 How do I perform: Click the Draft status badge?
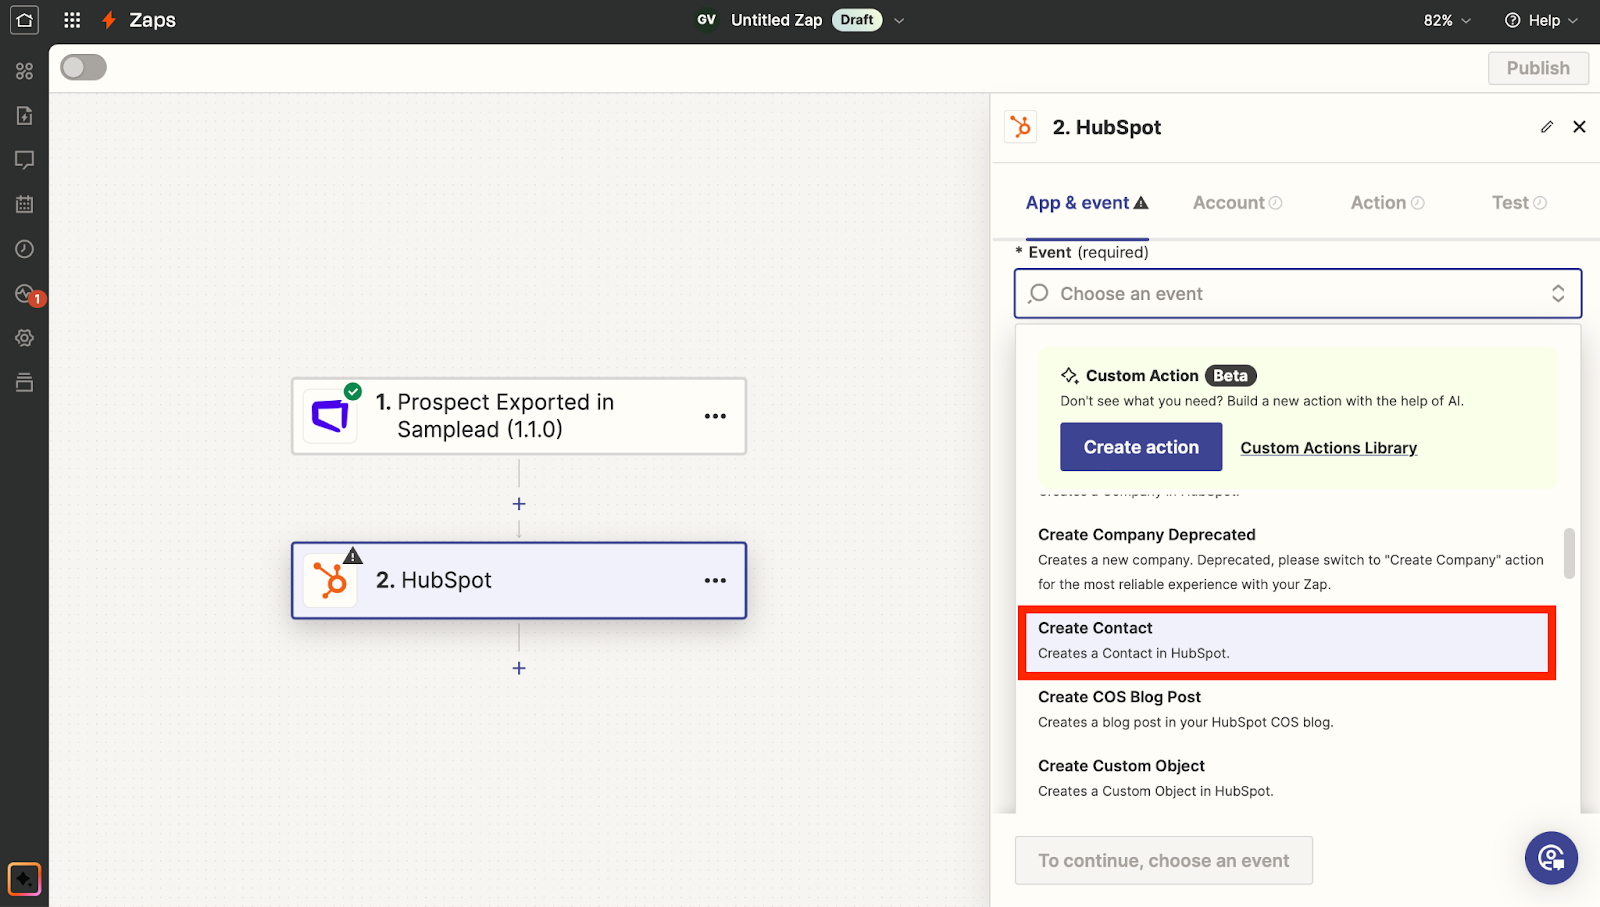click(x=857, y=20)
